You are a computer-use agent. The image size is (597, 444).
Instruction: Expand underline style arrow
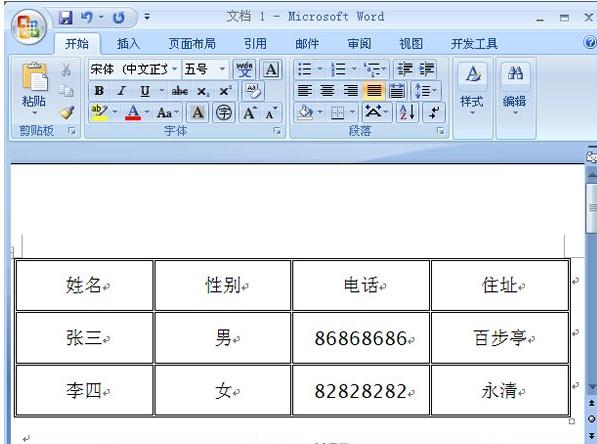[x=161, y=91]
